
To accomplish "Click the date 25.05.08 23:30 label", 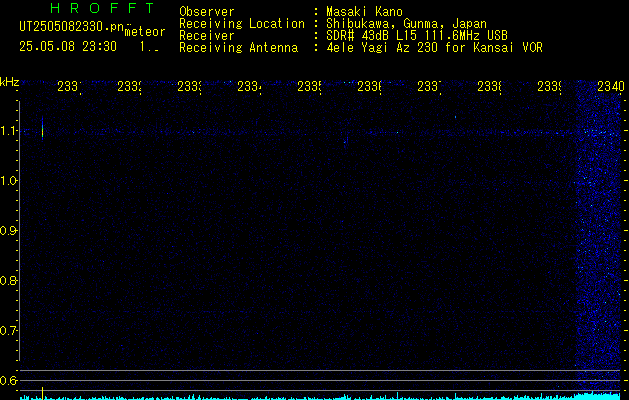I will (68, 47).
